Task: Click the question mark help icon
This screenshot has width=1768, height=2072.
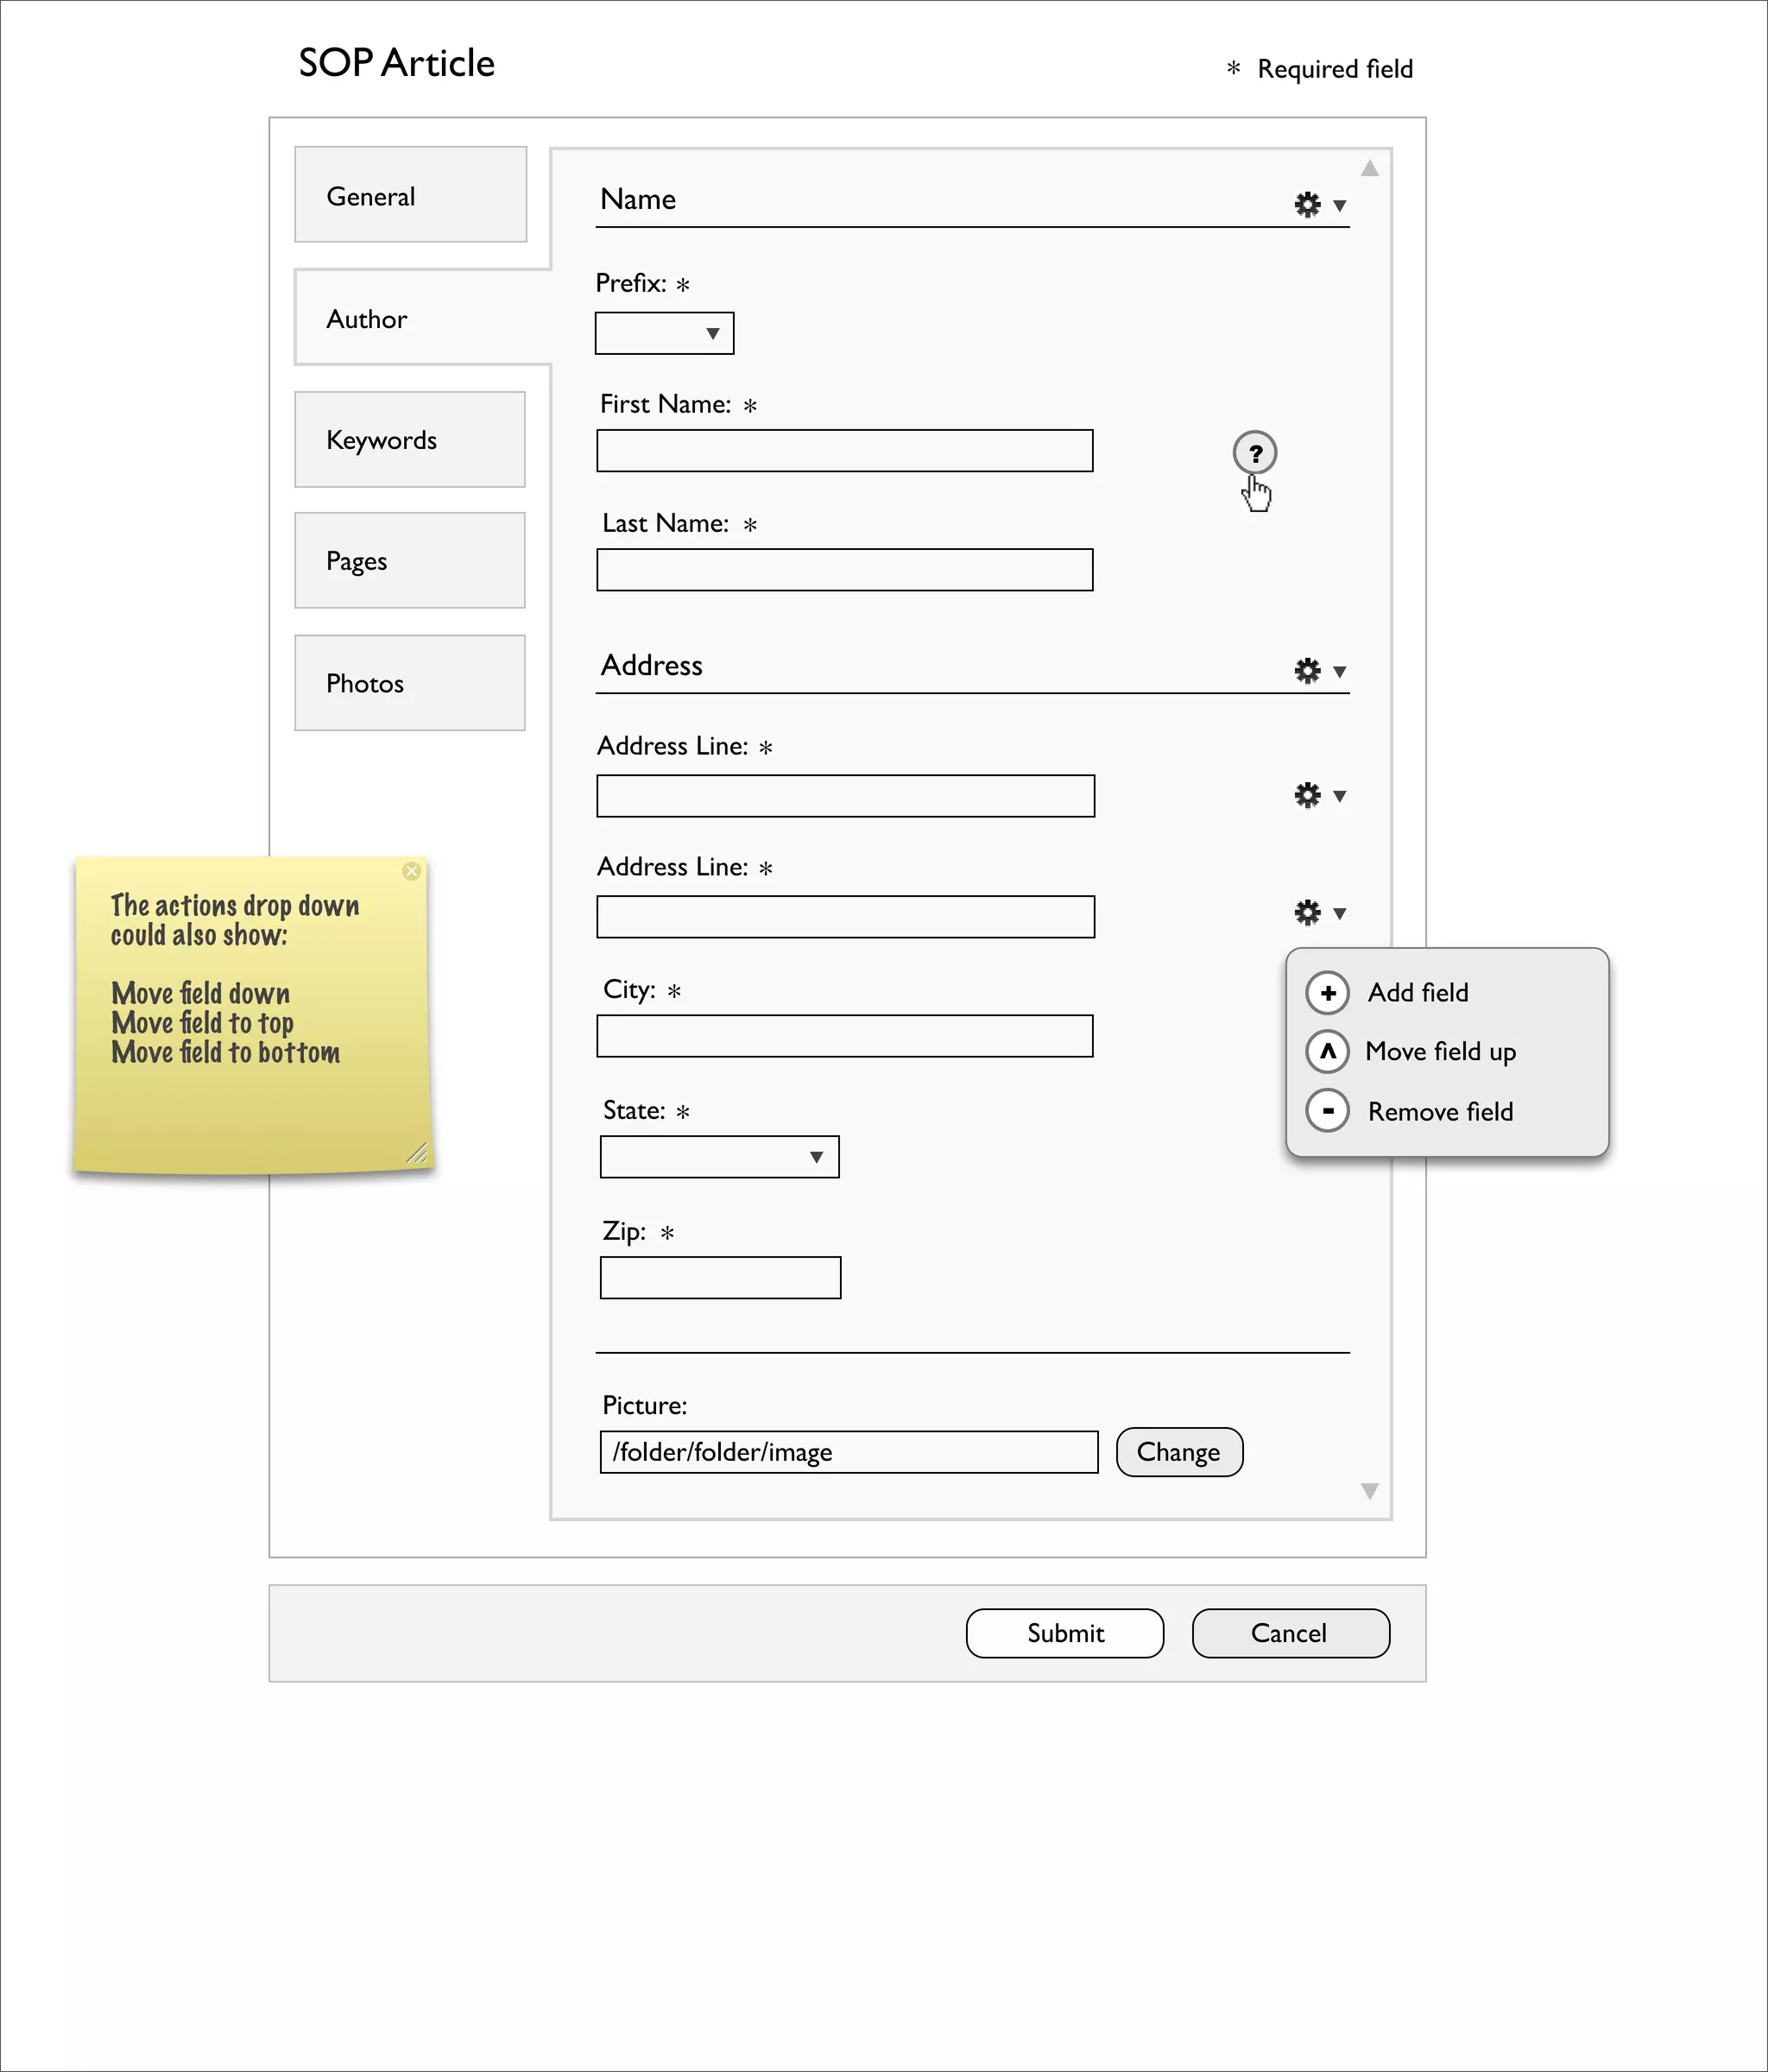Action: [1254, 453]
